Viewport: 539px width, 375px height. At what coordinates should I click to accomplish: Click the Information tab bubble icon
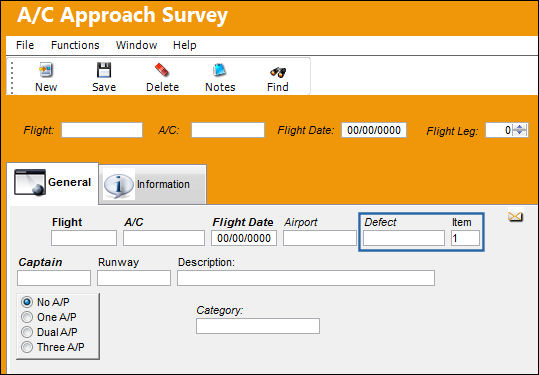119,186
